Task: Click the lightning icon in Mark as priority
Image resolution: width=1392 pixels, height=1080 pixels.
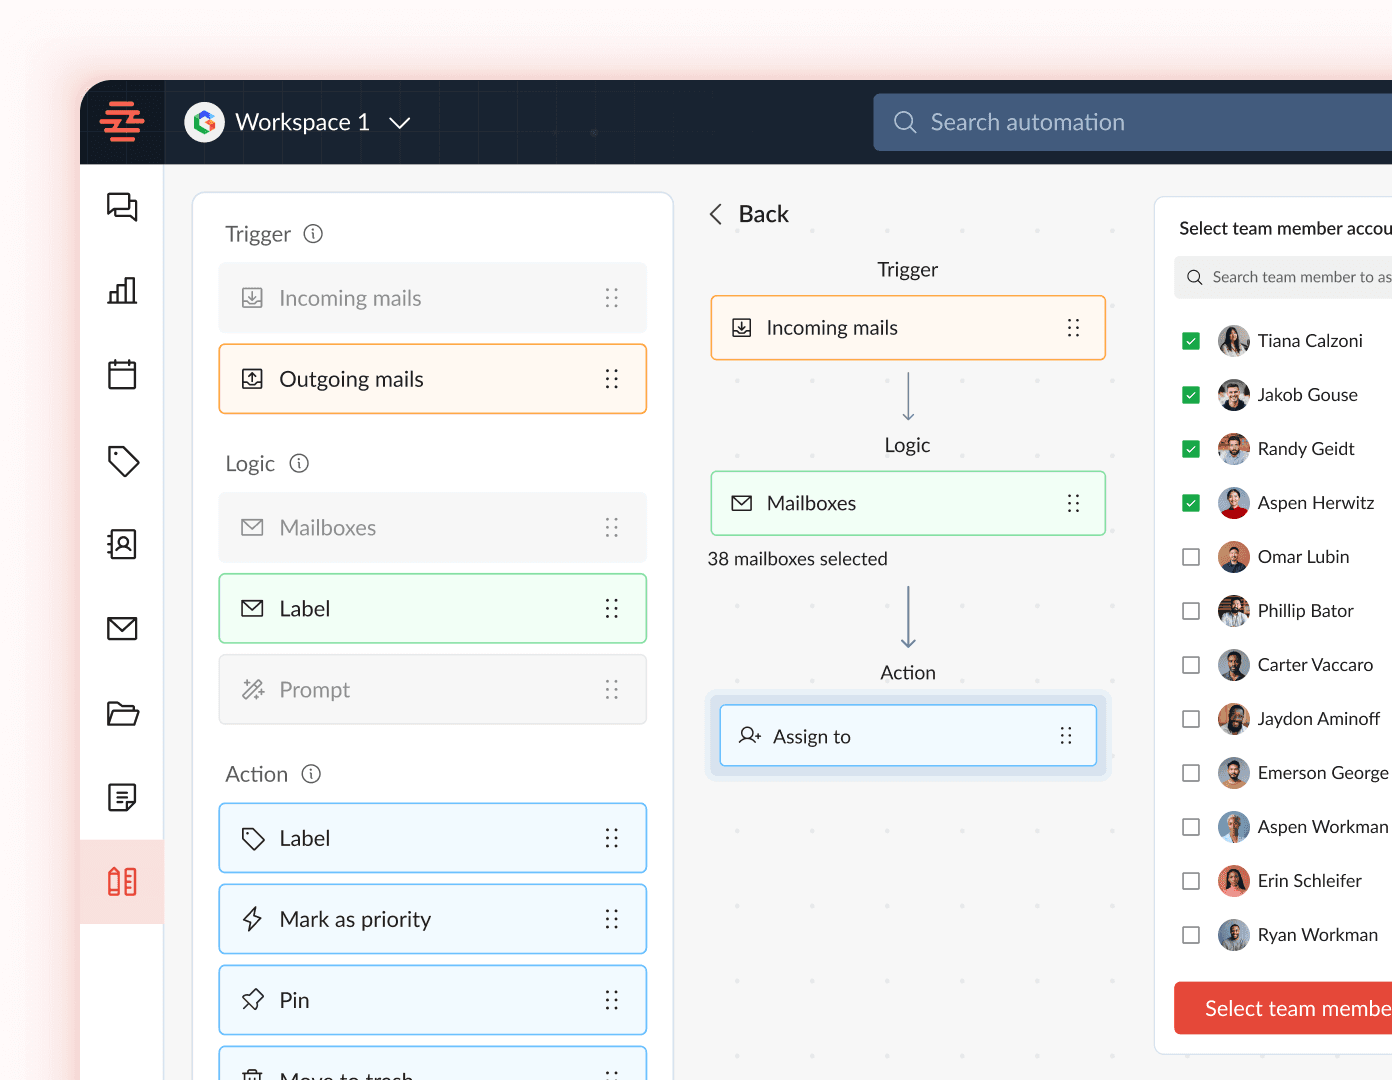Action: click(253, 919)
